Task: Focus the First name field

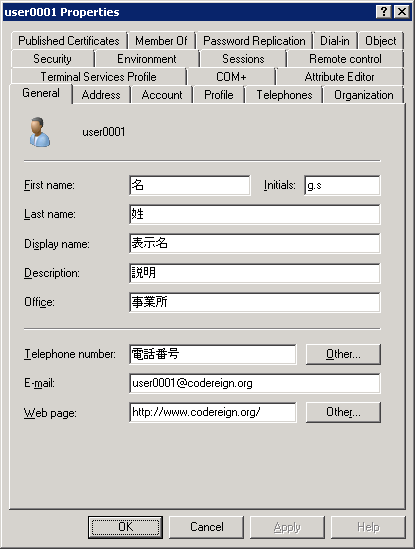Action: 190,185
